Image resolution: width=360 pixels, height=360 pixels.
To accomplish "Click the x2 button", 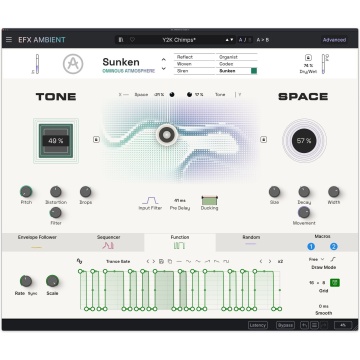I will coord(280,261).
